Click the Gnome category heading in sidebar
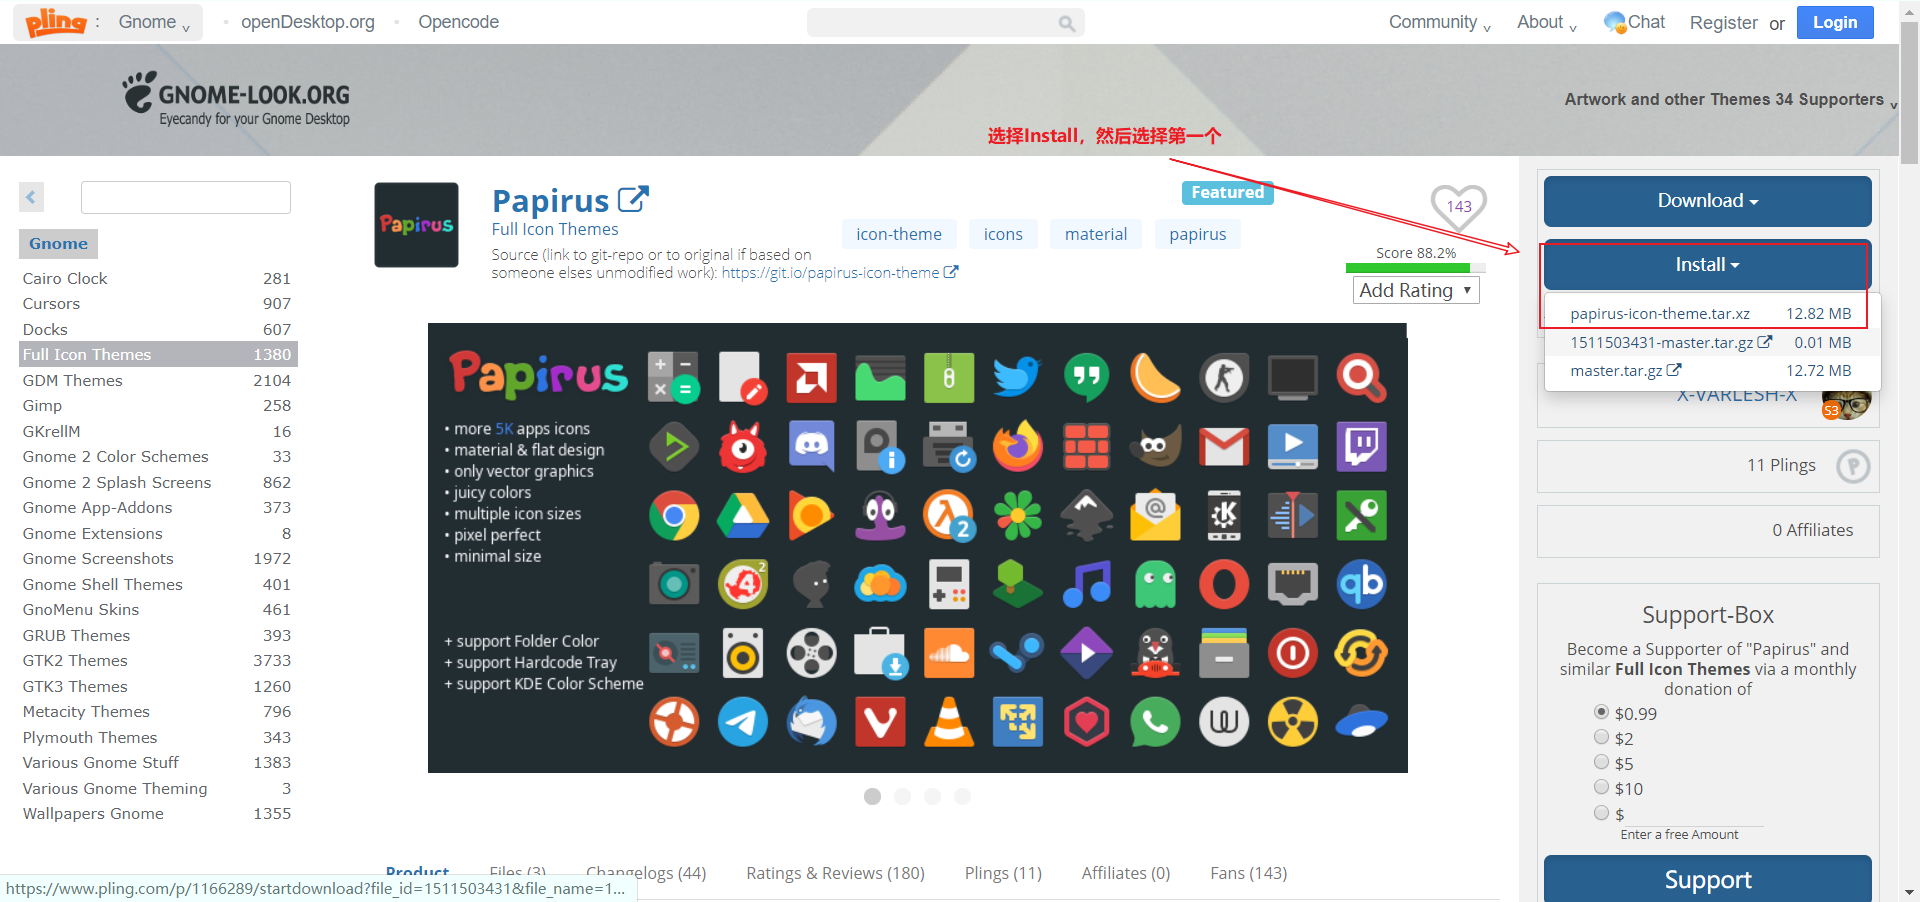 [58, 243]
